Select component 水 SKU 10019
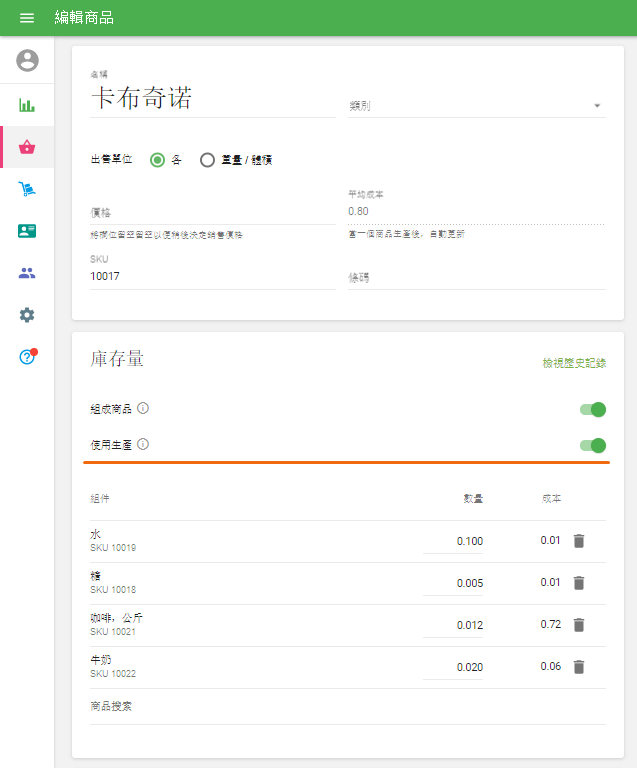Screen dimensions: 637x768 point(113,541)
